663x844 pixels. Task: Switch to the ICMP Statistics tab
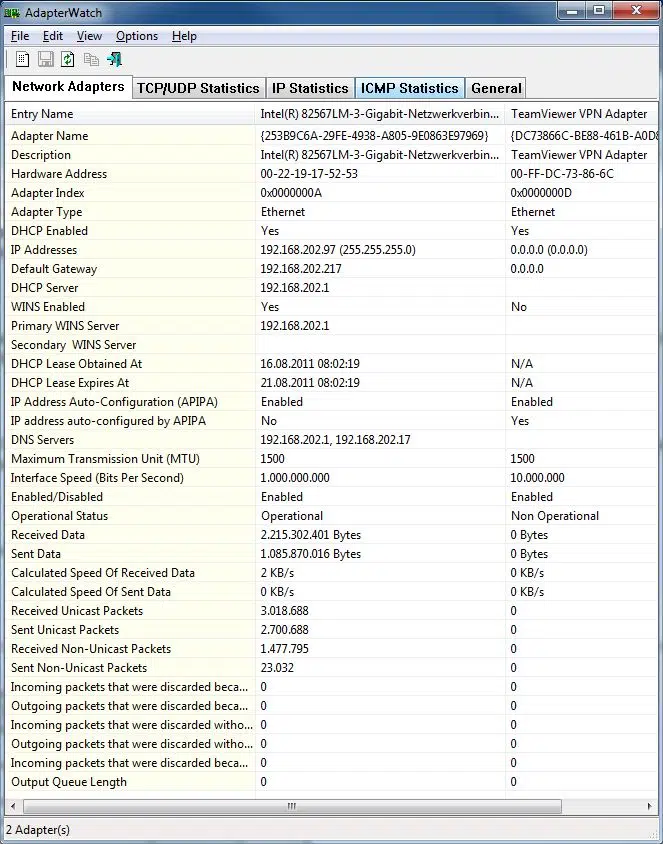tap(410, 88)
